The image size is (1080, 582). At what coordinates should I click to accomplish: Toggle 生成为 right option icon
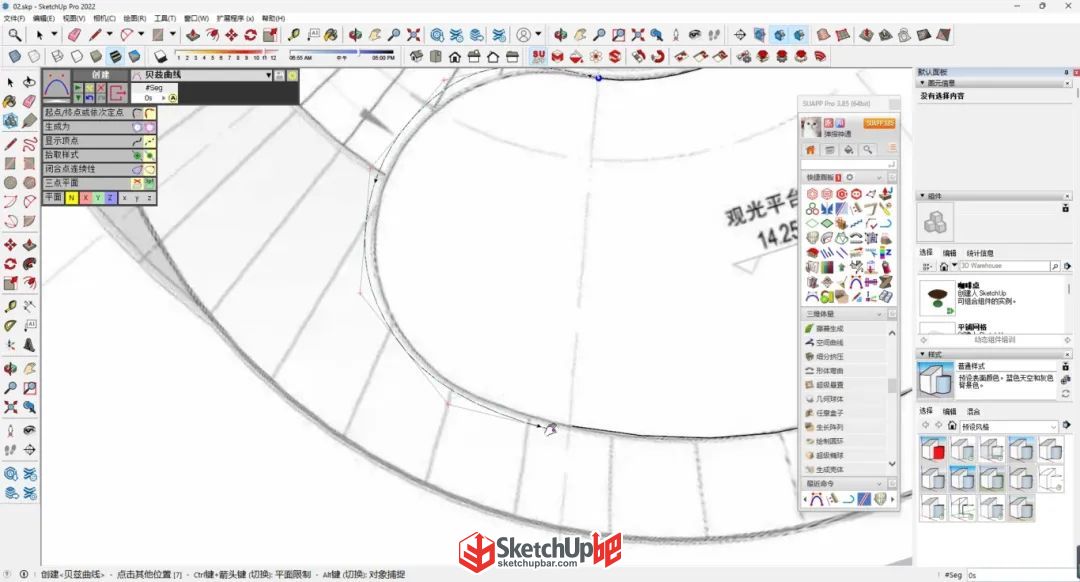tap(149, 127)
